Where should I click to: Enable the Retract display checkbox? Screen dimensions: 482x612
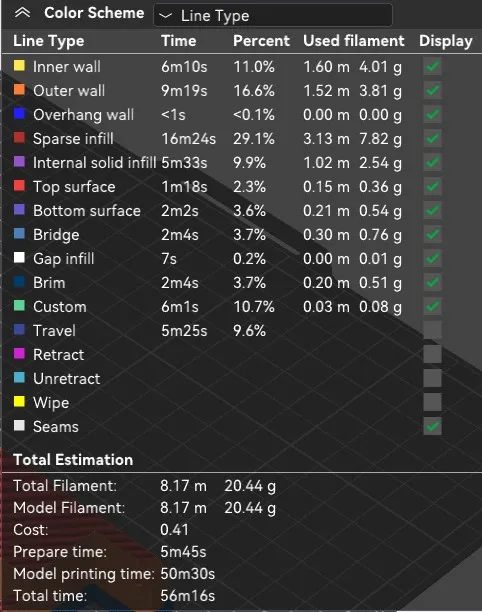click(x=432, y=354)
